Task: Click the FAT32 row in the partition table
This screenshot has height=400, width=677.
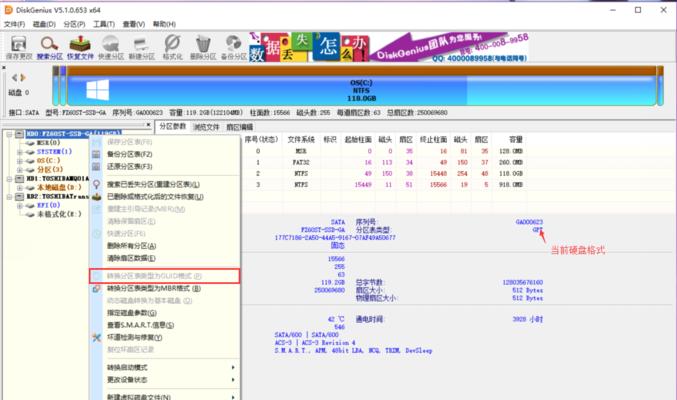Action: 383,162
